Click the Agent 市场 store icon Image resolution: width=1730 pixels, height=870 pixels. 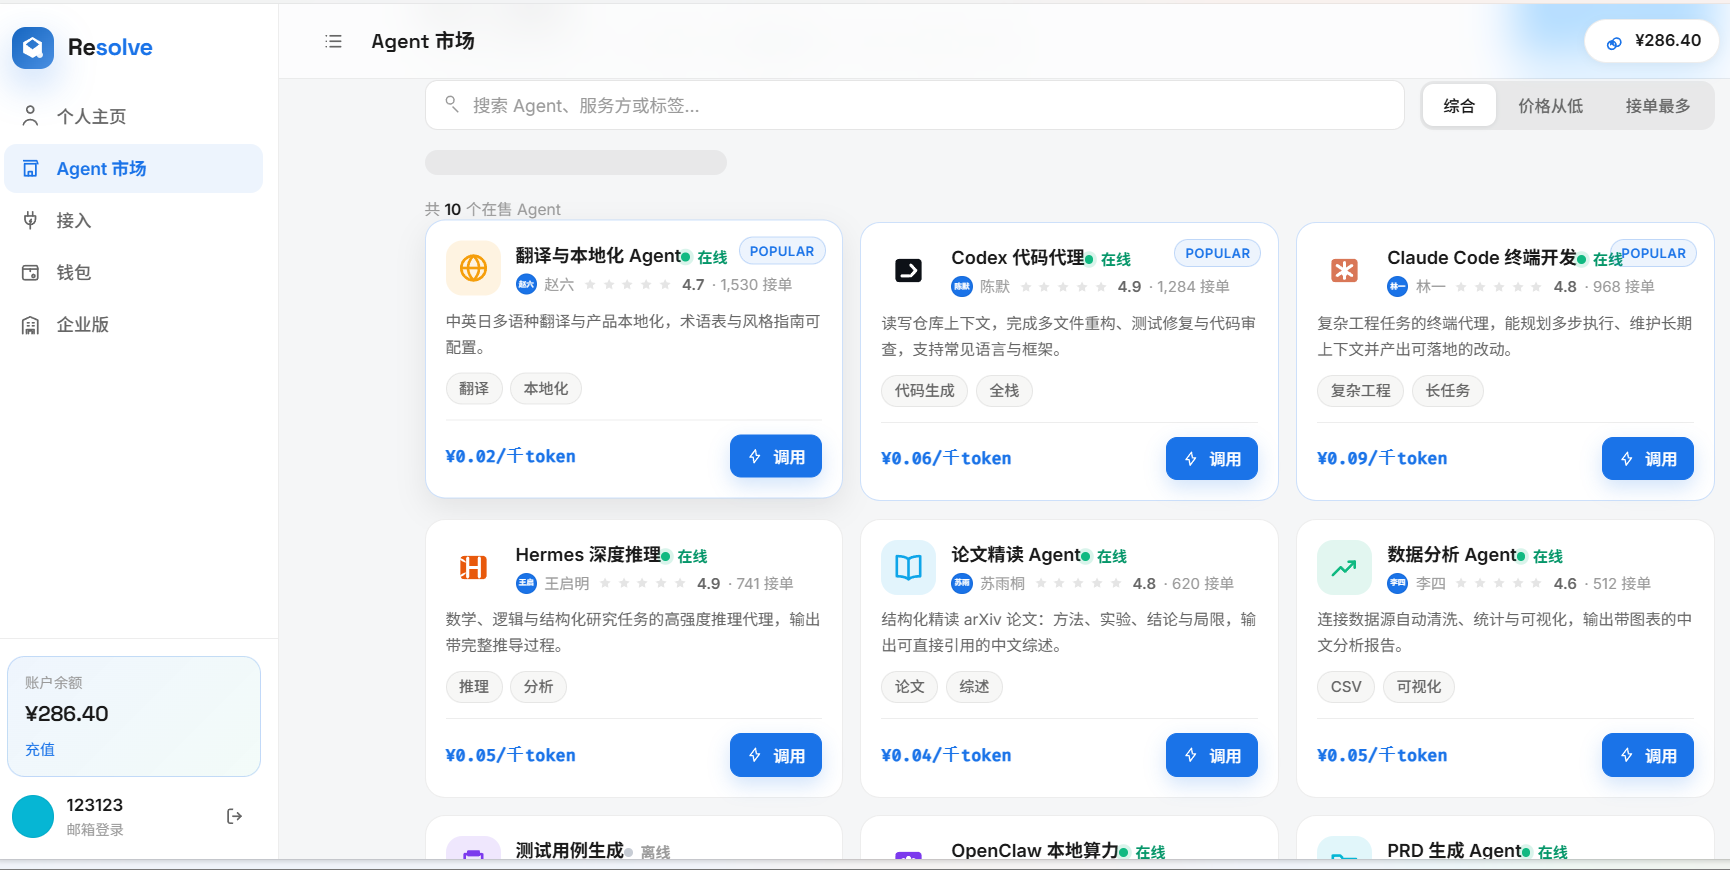coord(31,168)
